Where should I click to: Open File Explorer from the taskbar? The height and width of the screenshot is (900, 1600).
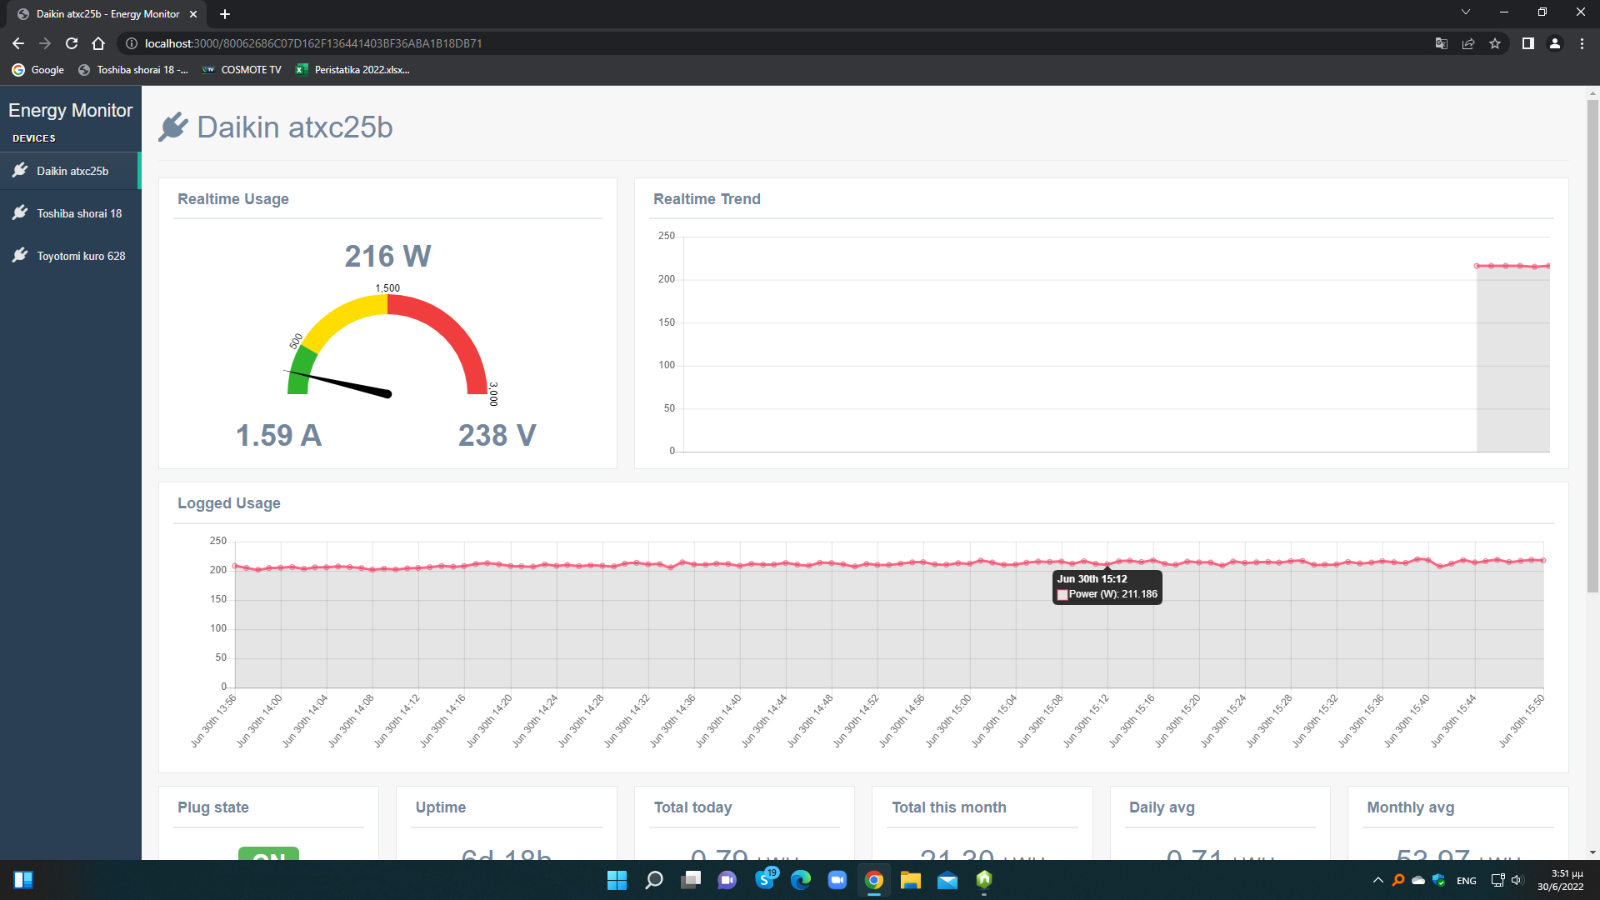(x=910, y=880)
